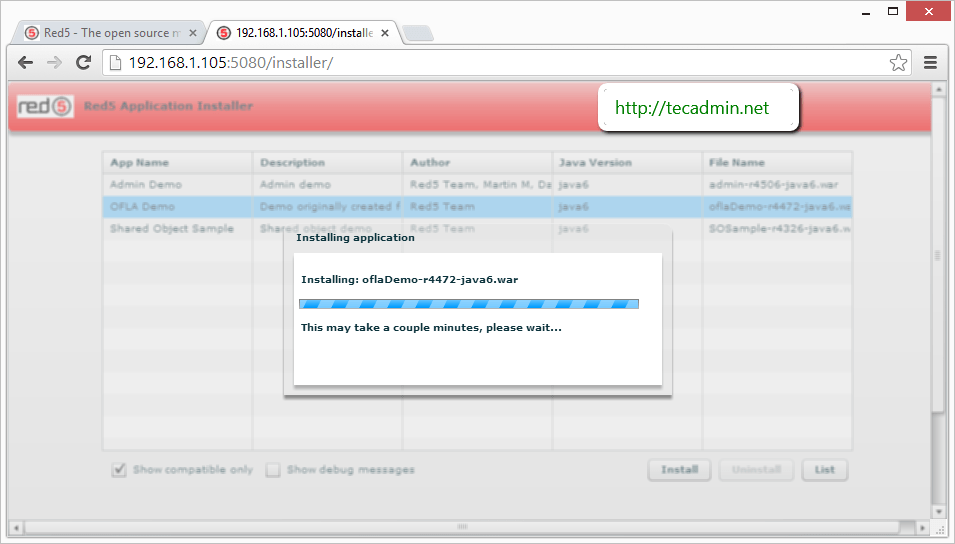
Task: Sort by Java Version column header
Action: tap(627, 163)
